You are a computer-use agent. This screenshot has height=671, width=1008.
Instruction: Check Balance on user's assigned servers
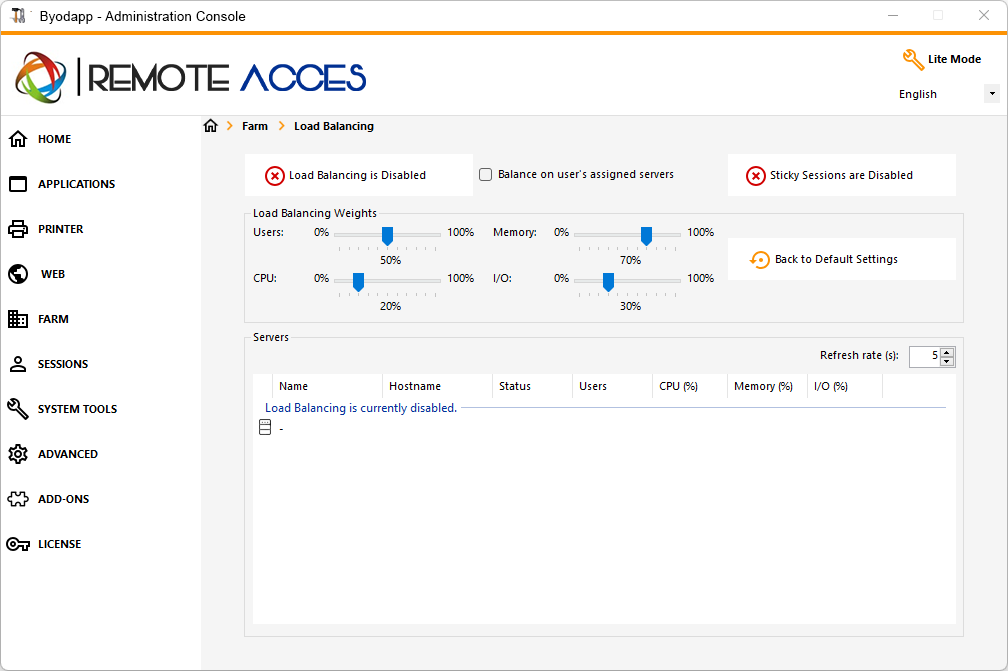point(486,174)
